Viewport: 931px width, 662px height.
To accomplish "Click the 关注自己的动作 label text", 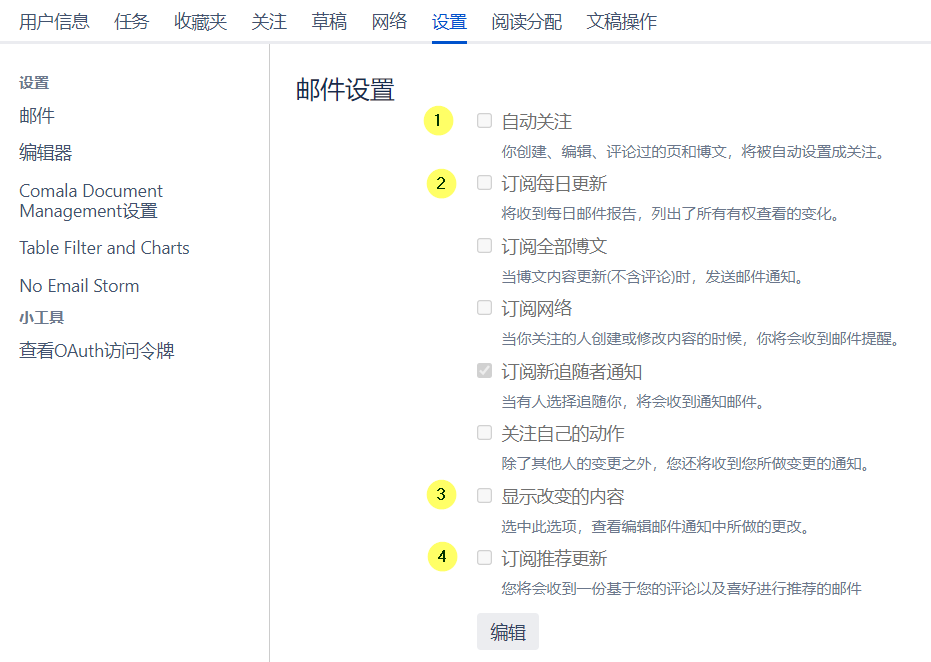I will (x=563, y=434).
